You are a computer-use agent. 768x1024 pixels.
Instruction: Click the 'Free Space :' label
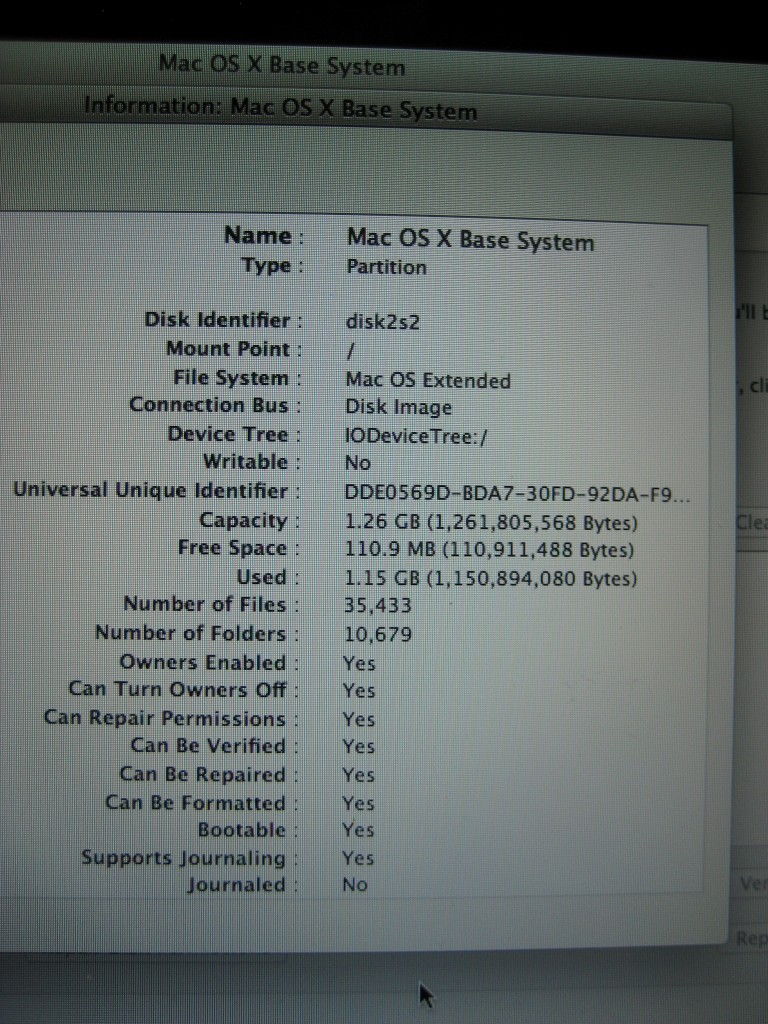239,548
